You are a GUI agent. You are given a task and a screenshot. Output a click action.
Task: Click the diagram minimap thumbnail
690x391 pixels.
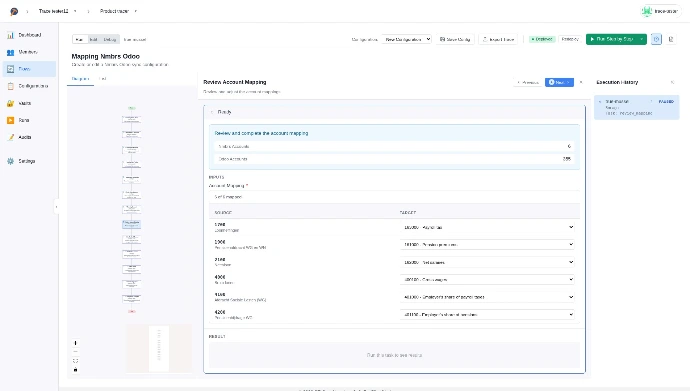[x=159, y=349]
